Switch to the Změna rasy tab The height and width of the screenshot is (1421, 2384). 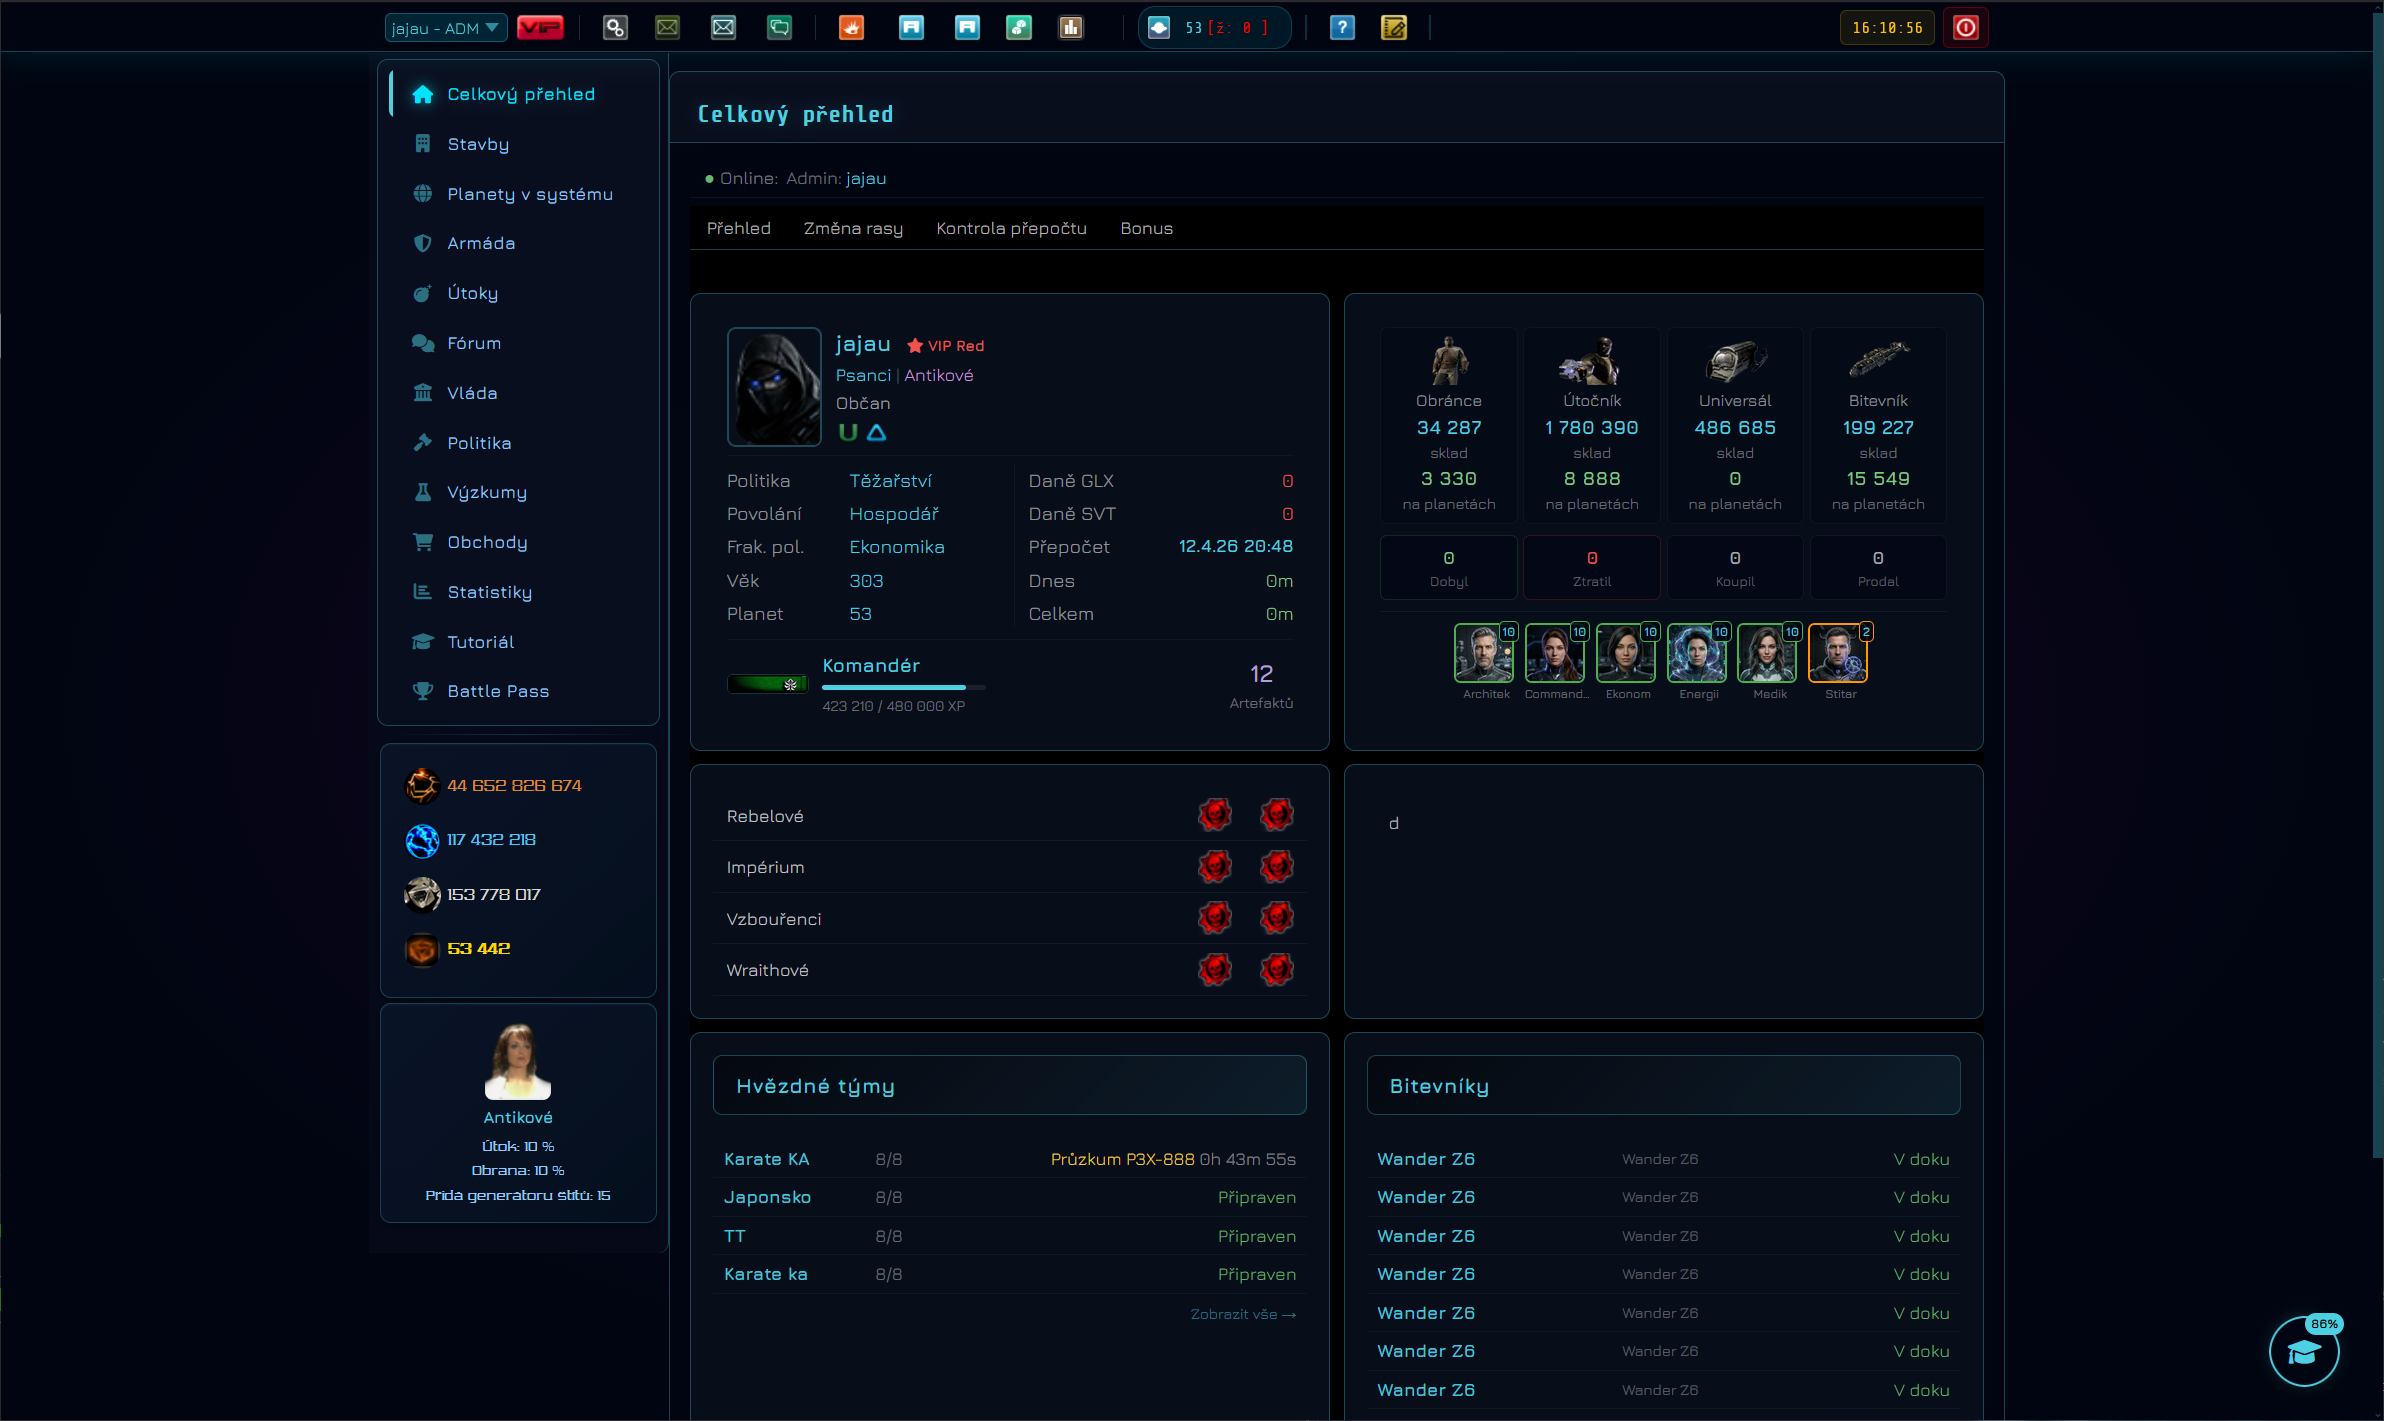click(x=853, y=228)
